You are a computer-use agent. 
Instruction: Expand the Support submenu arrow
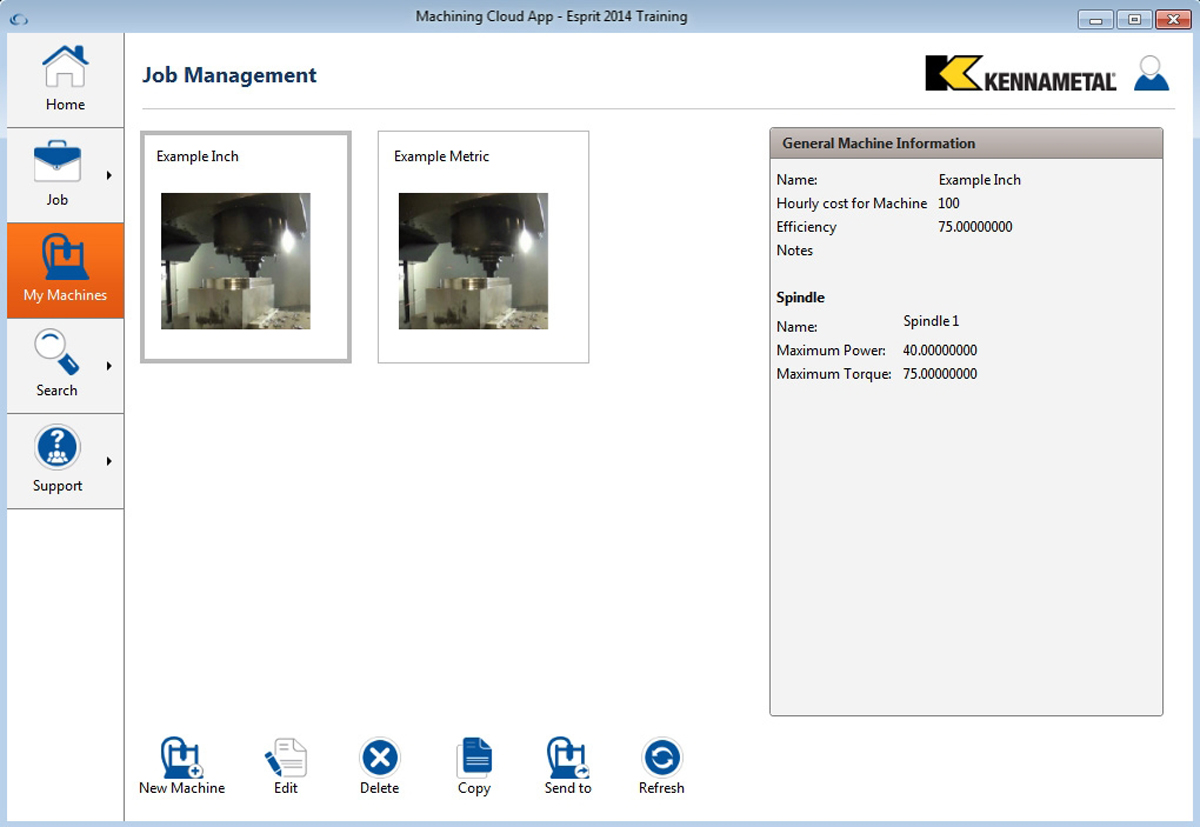[109, 461]
